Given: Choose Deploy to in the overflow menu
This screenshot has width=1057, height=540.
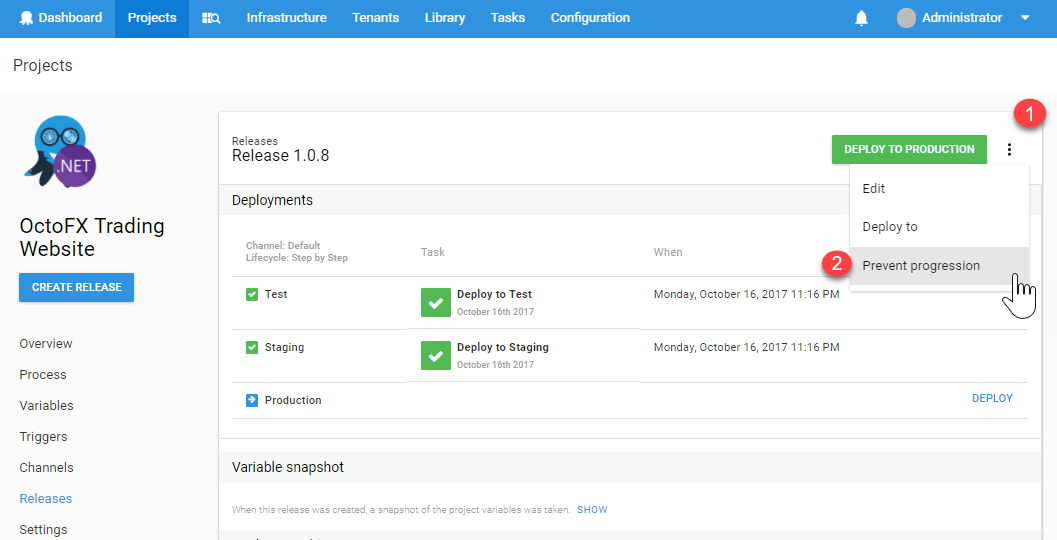Looking at the screenshot, I should [890, 227].
